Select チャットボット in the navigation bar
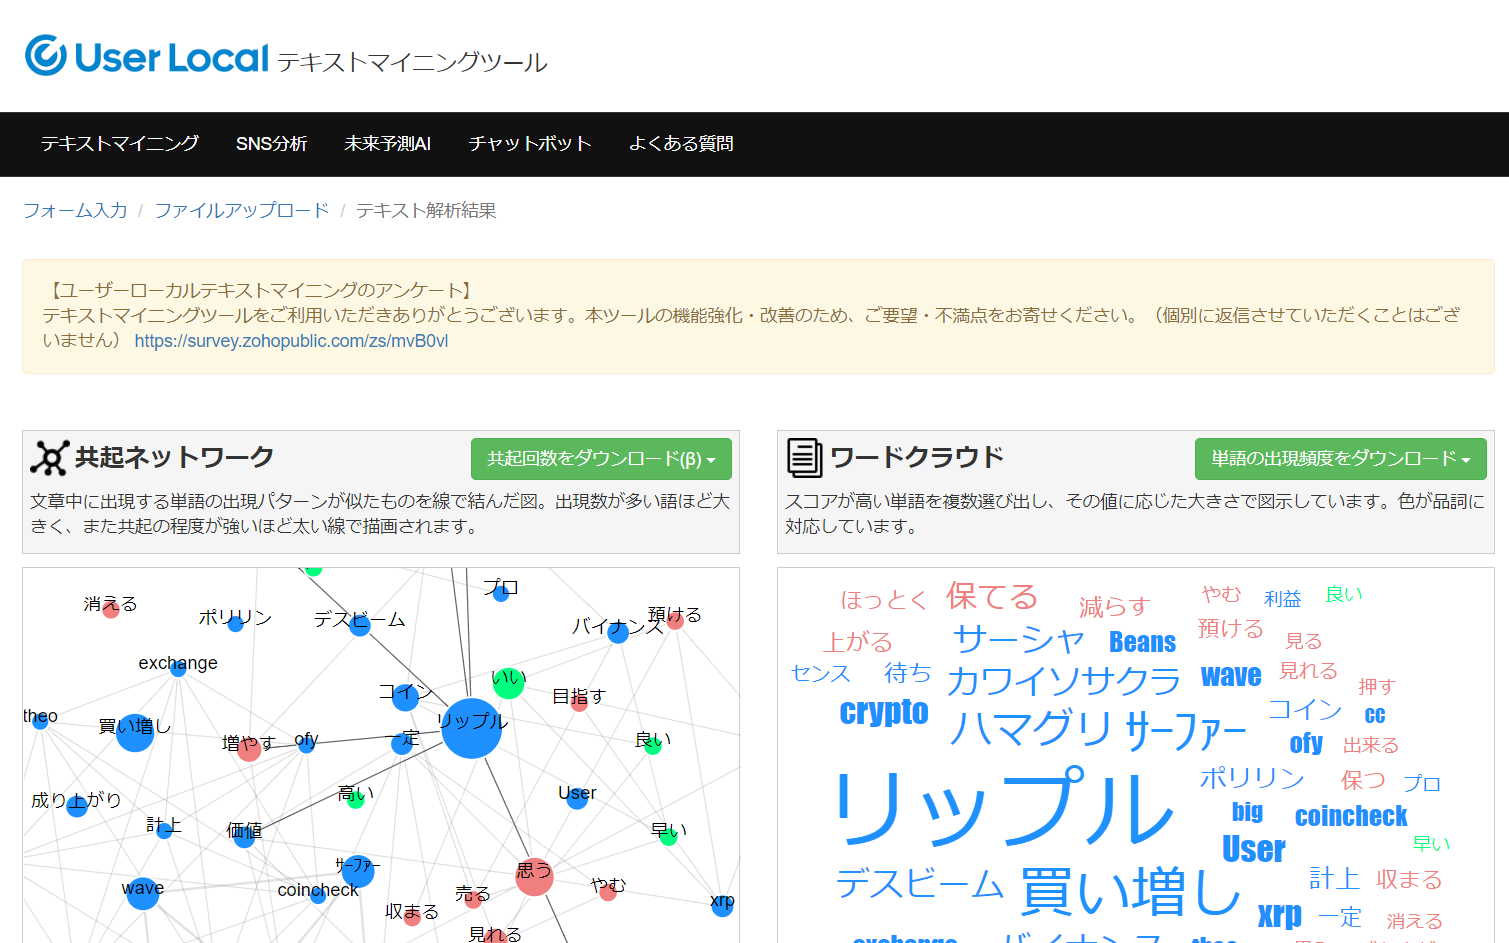This screenshot has width=1509, height=943. (530, 144)
